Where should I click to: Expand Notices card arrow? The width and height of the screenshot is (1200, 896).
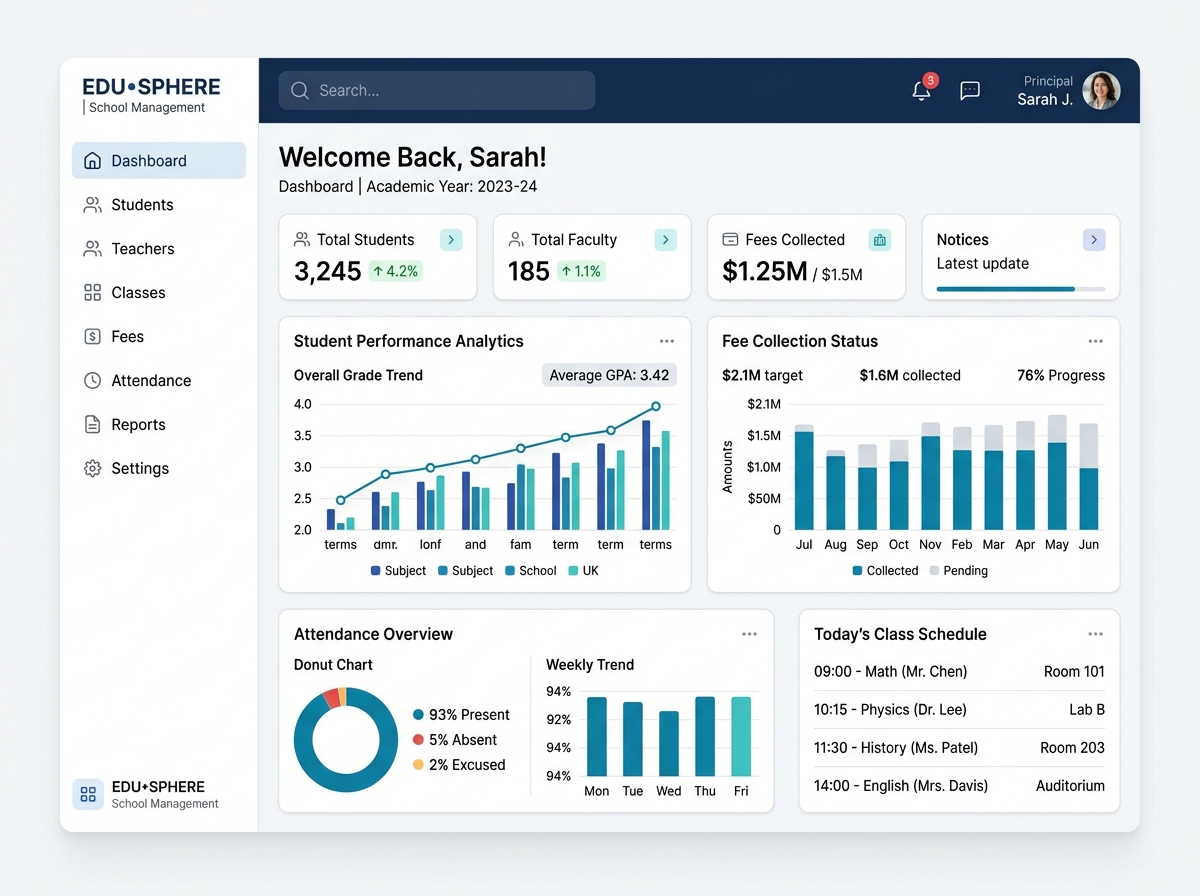click(1094, 239)
